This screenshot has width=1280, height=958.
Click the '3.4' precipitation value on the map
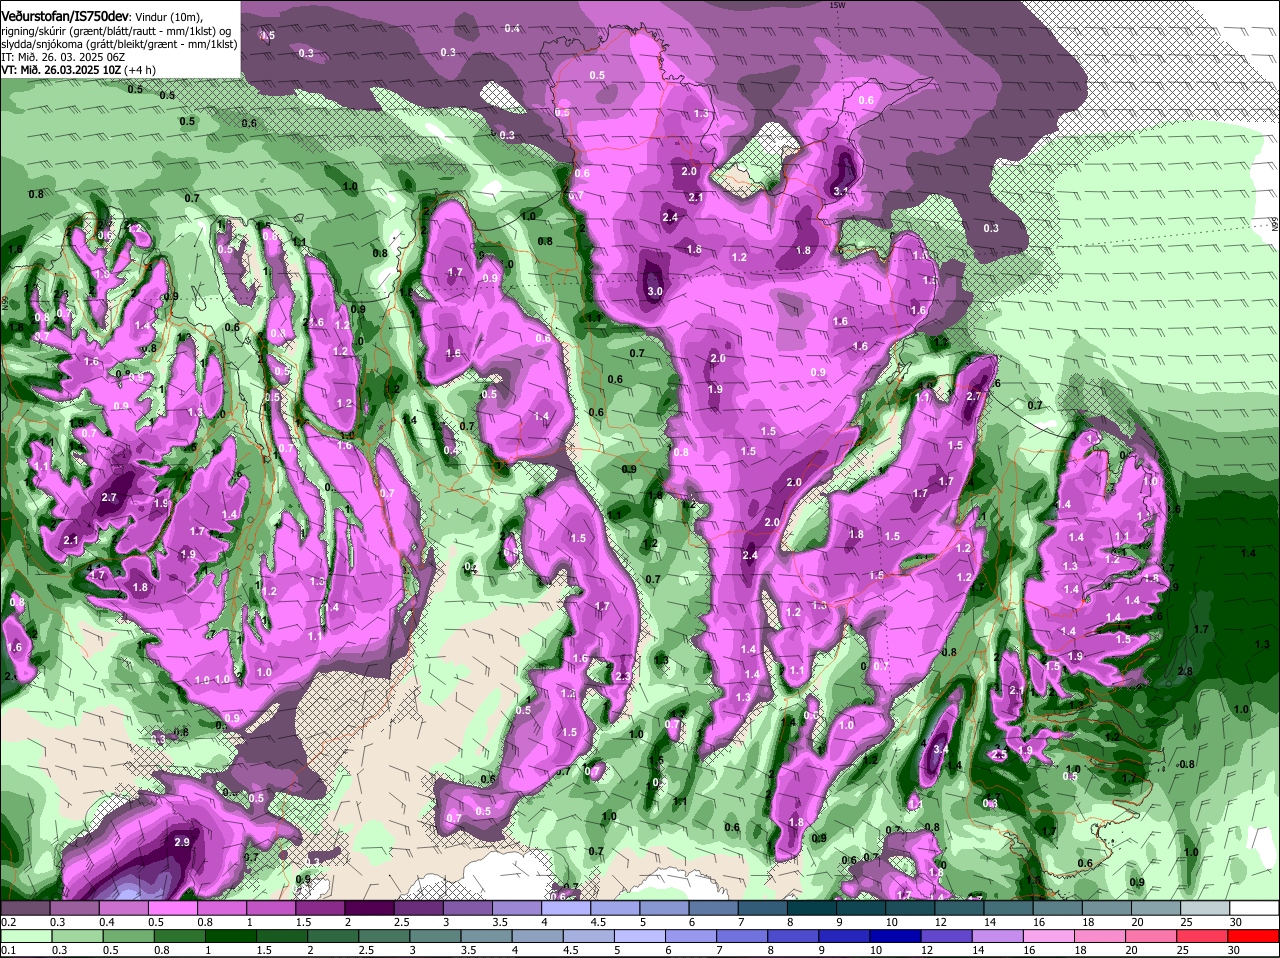coord(940,749)
